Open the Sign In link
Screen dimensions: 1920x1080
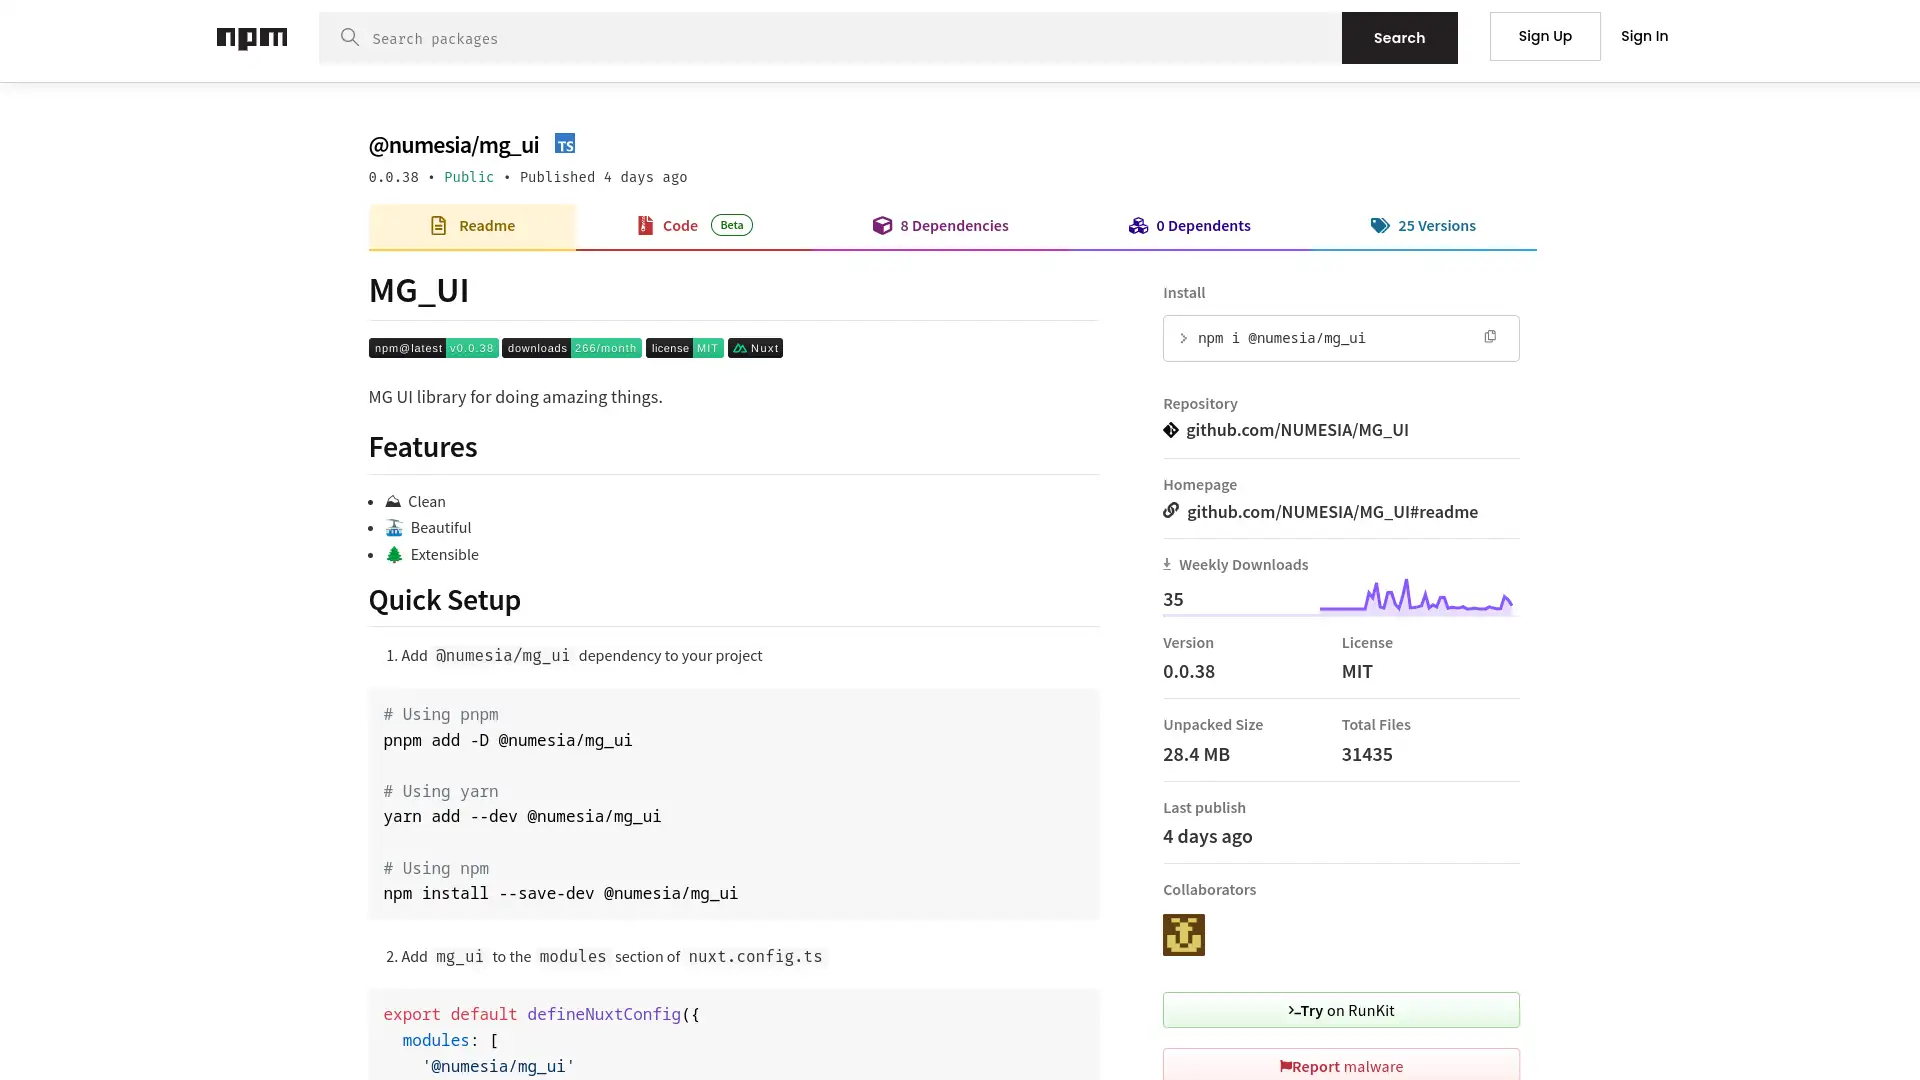[x=1644, y=36]
